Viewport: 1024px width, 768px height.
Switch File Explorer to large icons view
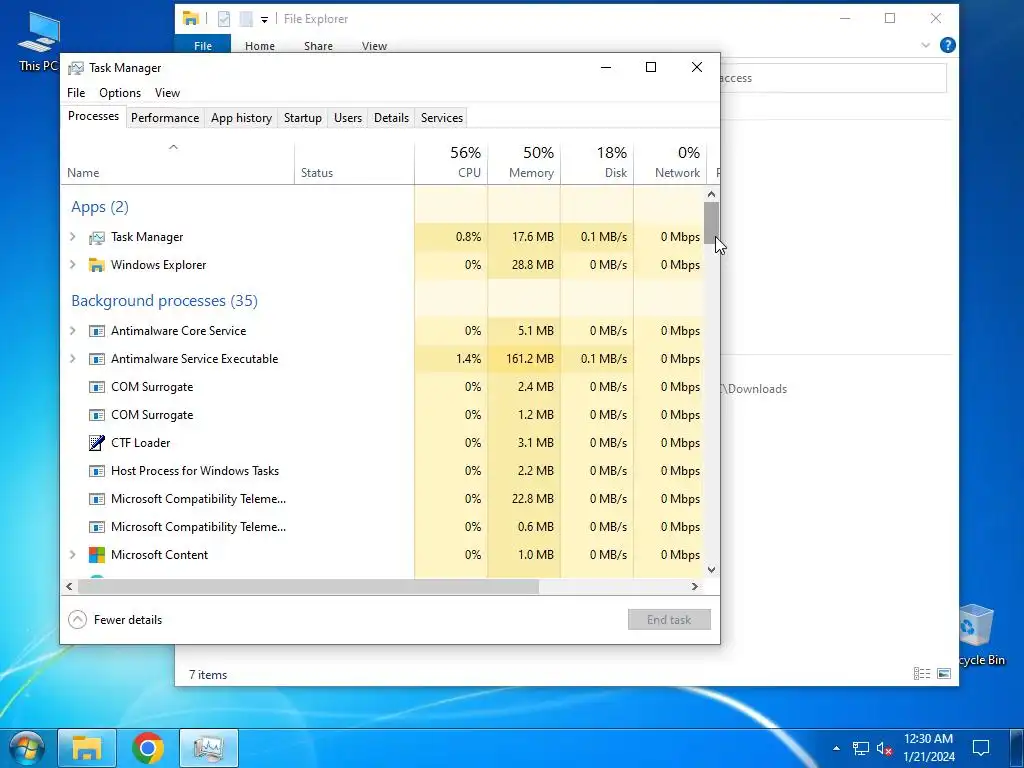pos(944,673)
